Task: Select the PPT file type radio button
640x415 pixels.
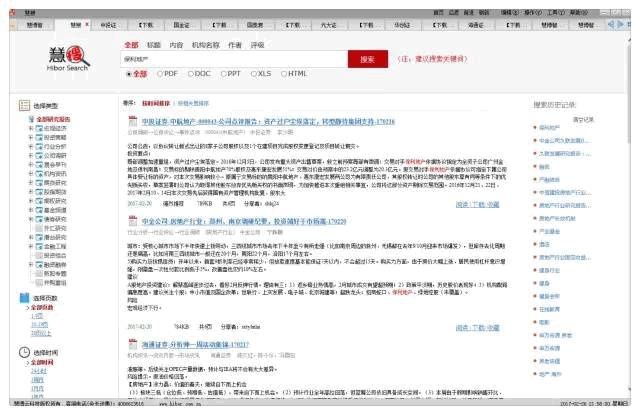Action: tap(223, 74)
